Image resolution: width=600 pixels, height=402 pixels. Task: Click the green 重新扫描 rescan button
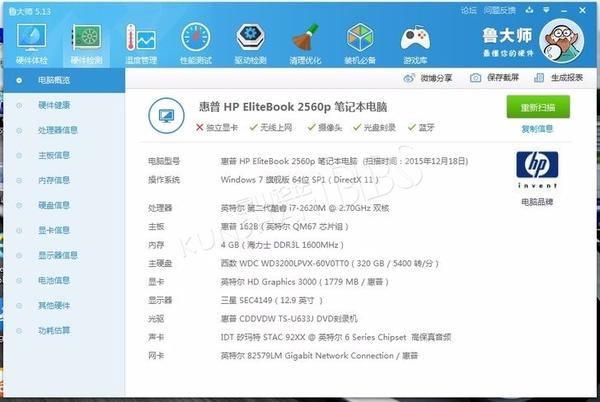538,107
